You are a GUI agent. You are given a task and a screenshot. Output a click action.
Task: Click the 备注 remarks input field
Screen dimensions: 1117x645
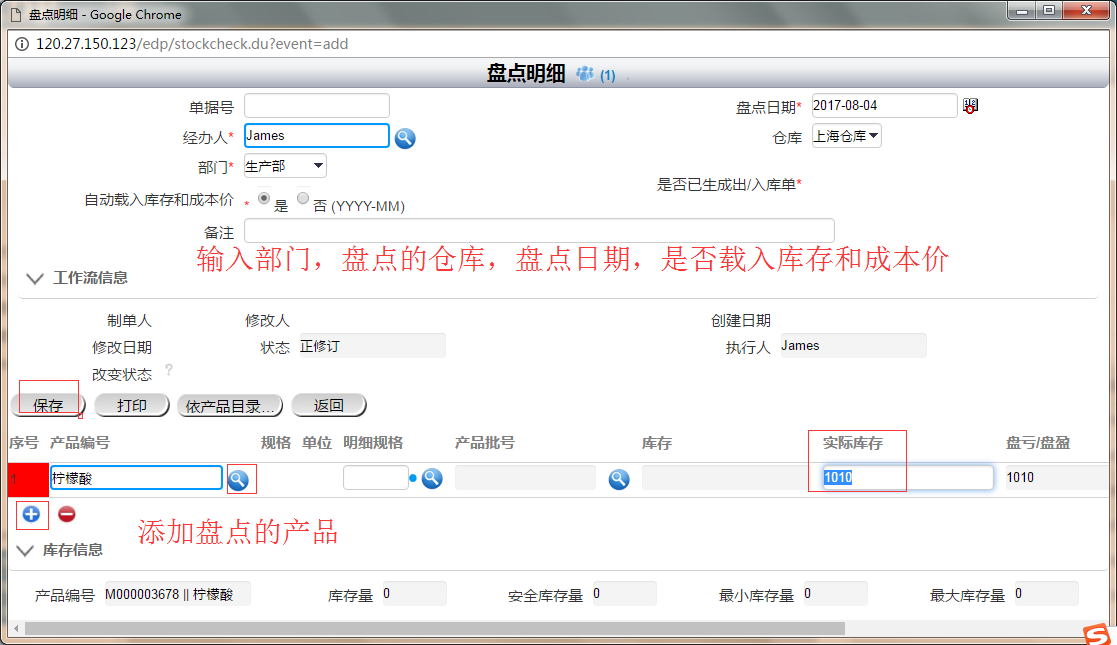click(x=539, y=230)
